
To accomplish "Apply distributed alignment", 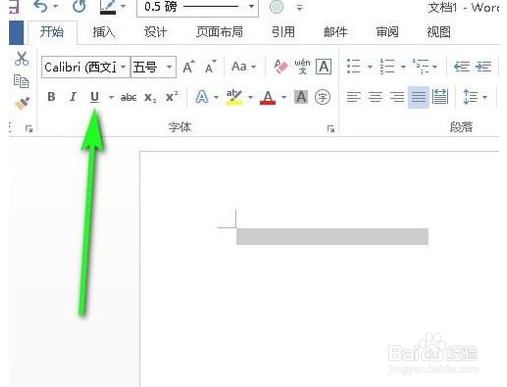I will tap(440, 97).
